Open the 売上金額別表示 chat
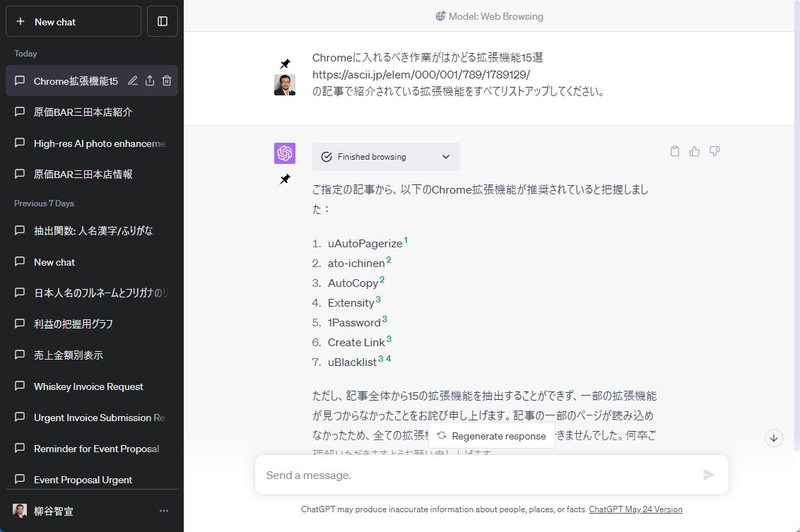This screenshot has height=532, width=800. tap(92, 355)
